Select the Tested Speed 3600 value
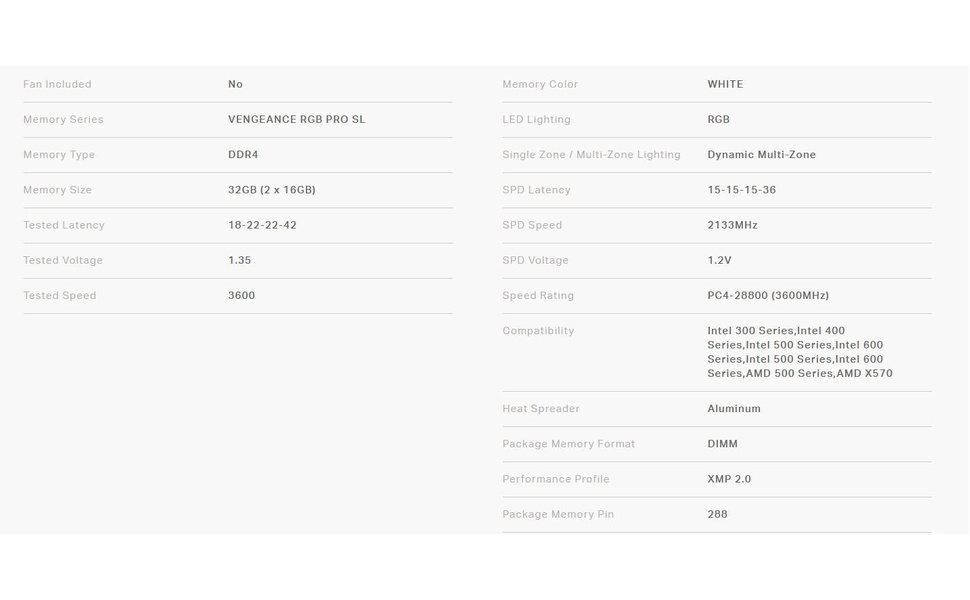 pos(241,295)
